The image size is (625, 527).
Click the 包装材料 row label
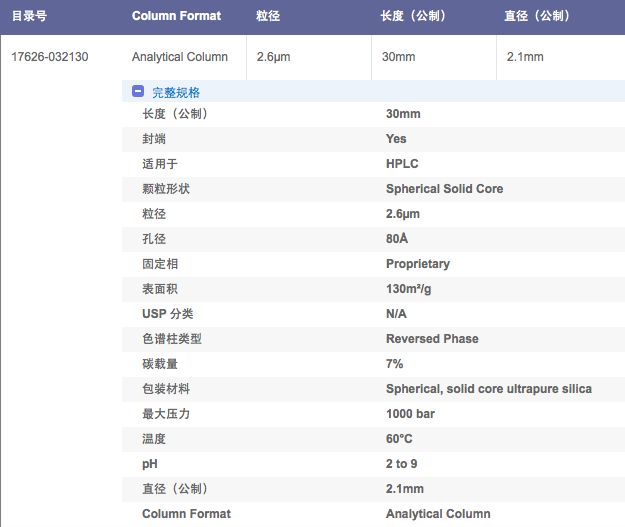166,389
